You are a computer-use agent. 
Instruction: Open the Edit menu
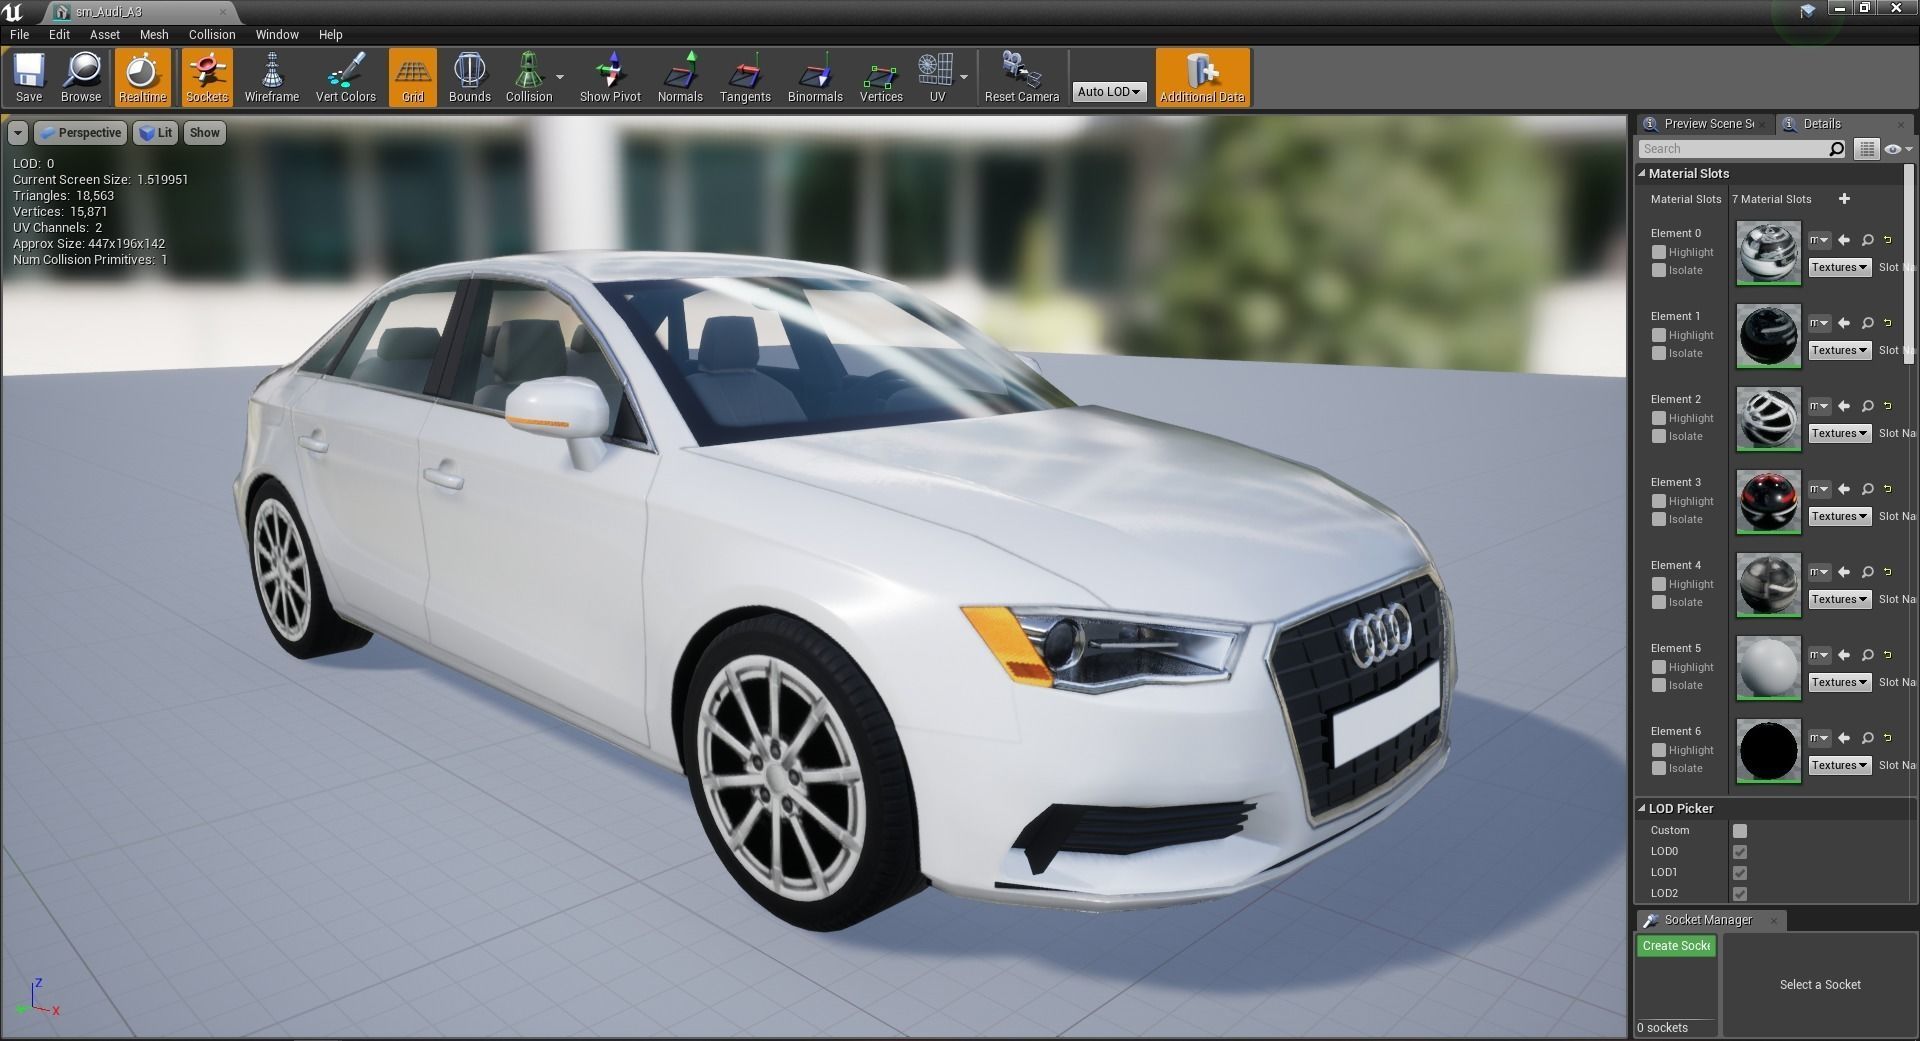click(59, 34)
